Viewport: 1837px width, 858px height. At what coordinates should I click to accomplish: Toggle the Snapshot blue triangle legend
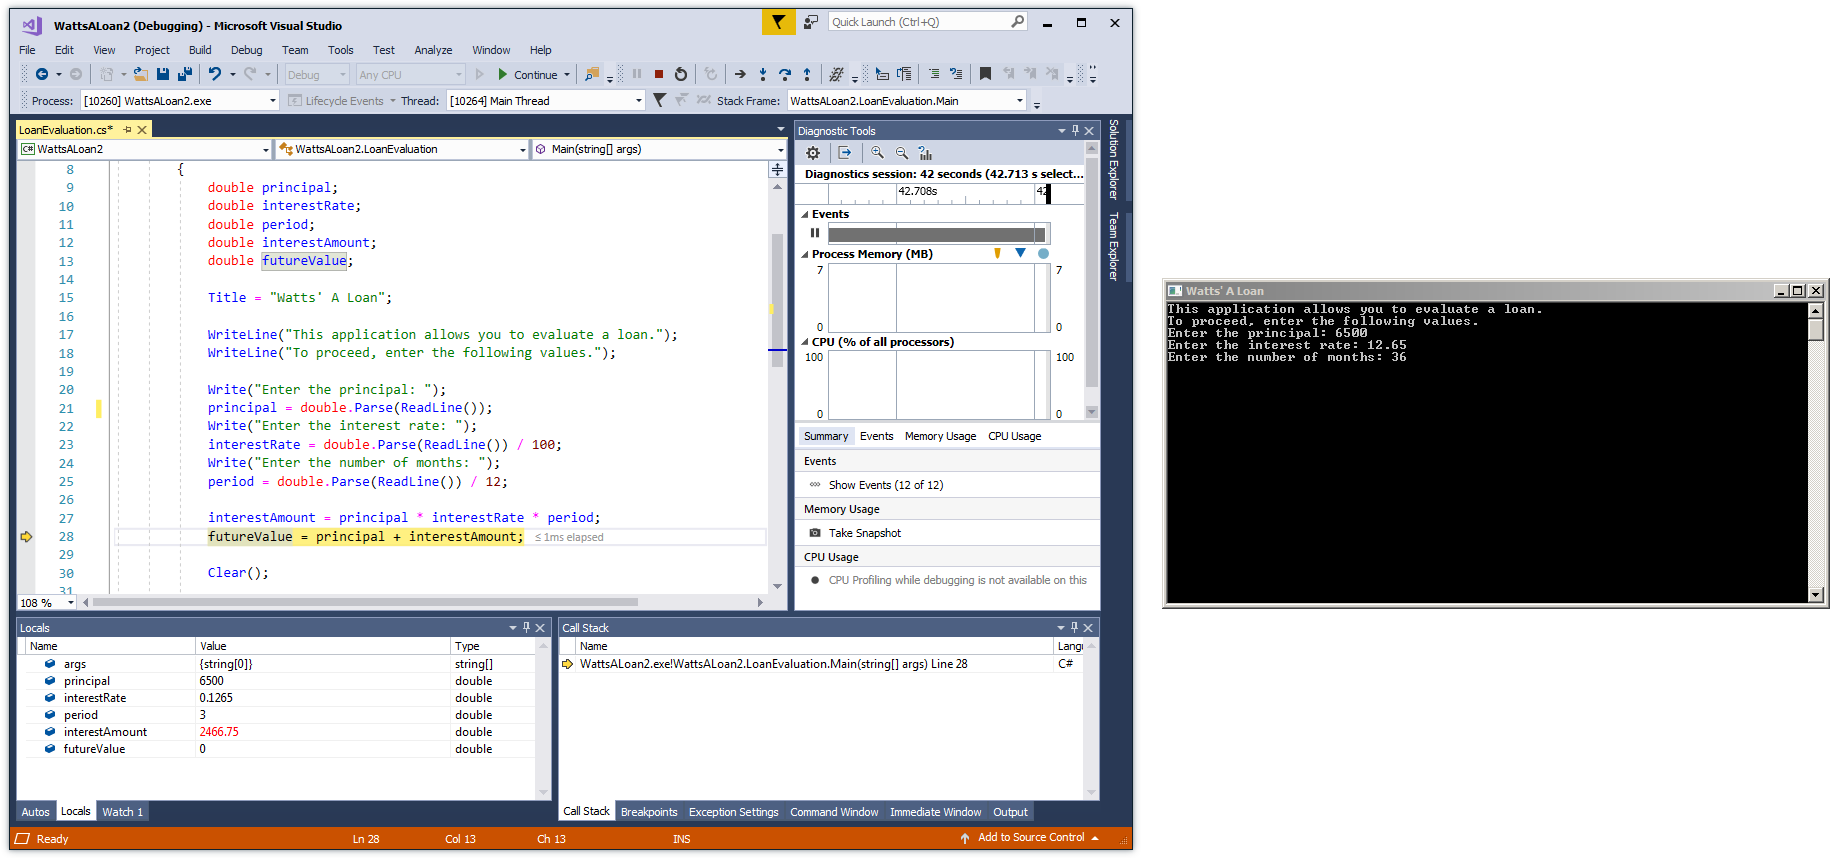coord(1020,253)
